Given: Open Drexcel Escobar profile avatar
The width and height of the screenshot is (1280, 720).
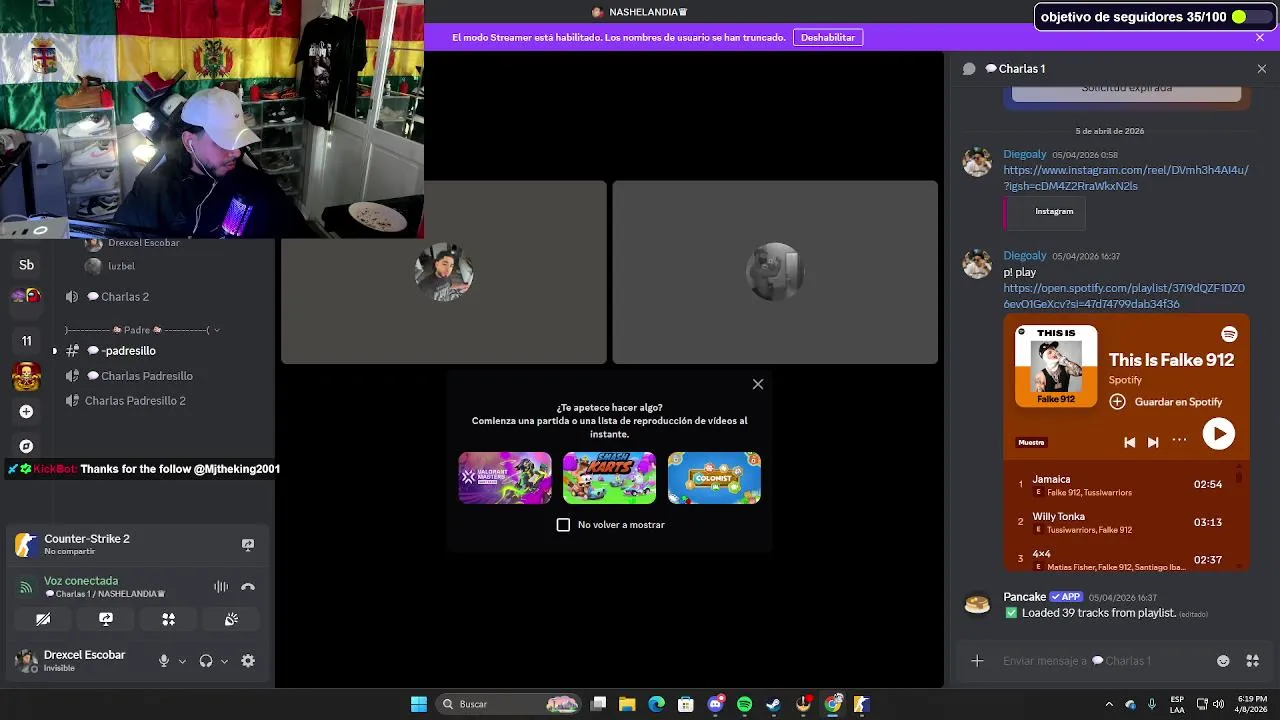Looking at the screenshot, I should coord(26,660).
